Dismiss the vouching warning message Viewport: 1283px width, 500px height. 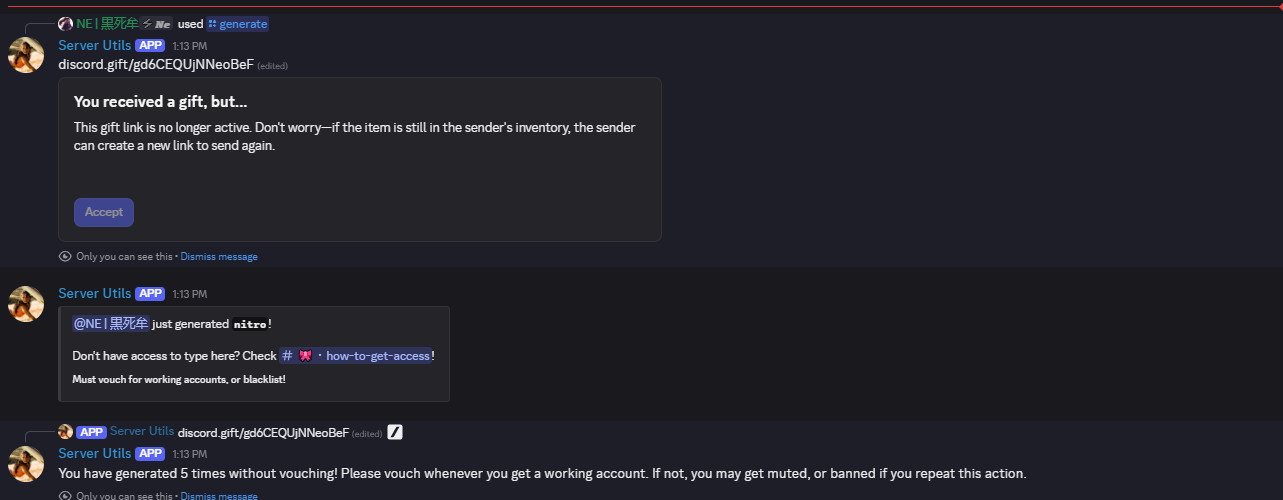pos(219,496)
